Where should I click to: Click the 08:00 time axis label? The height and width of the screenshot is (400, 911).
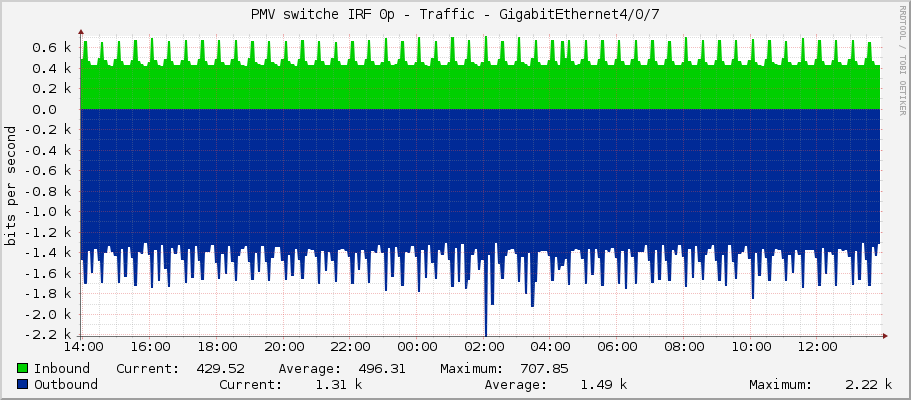pos(684,347)
